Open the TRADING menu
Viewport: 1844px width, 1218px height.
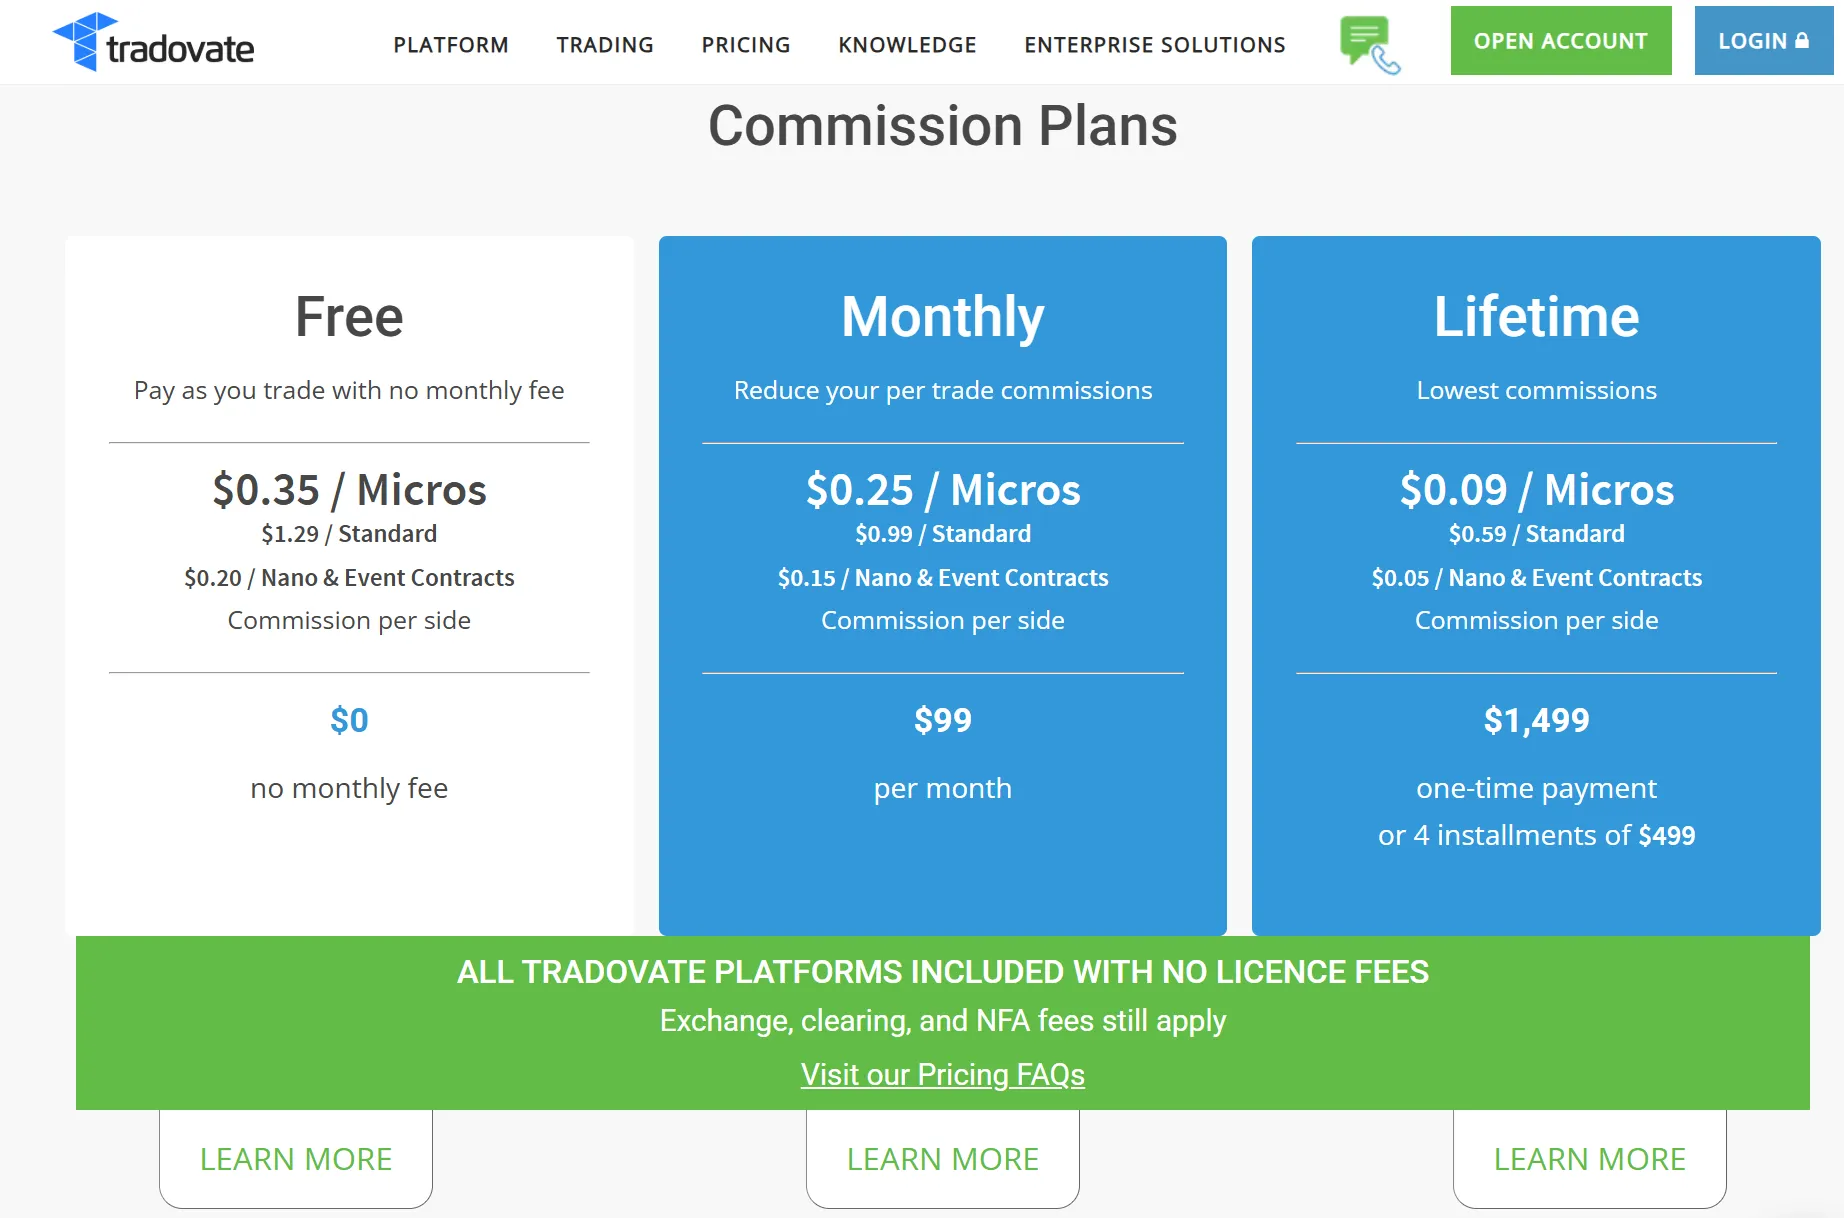[x=605, y=45]
